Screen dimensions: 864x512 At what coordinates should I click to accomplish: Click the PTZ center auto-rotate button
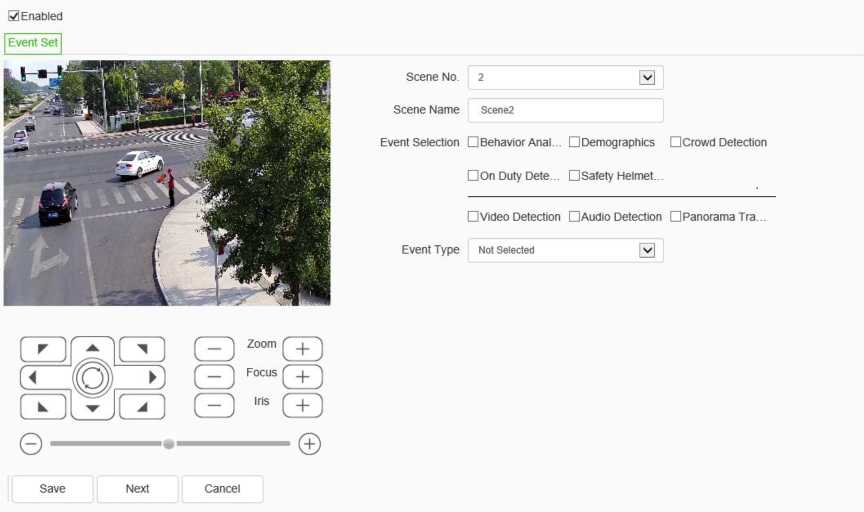pos(93,377)
